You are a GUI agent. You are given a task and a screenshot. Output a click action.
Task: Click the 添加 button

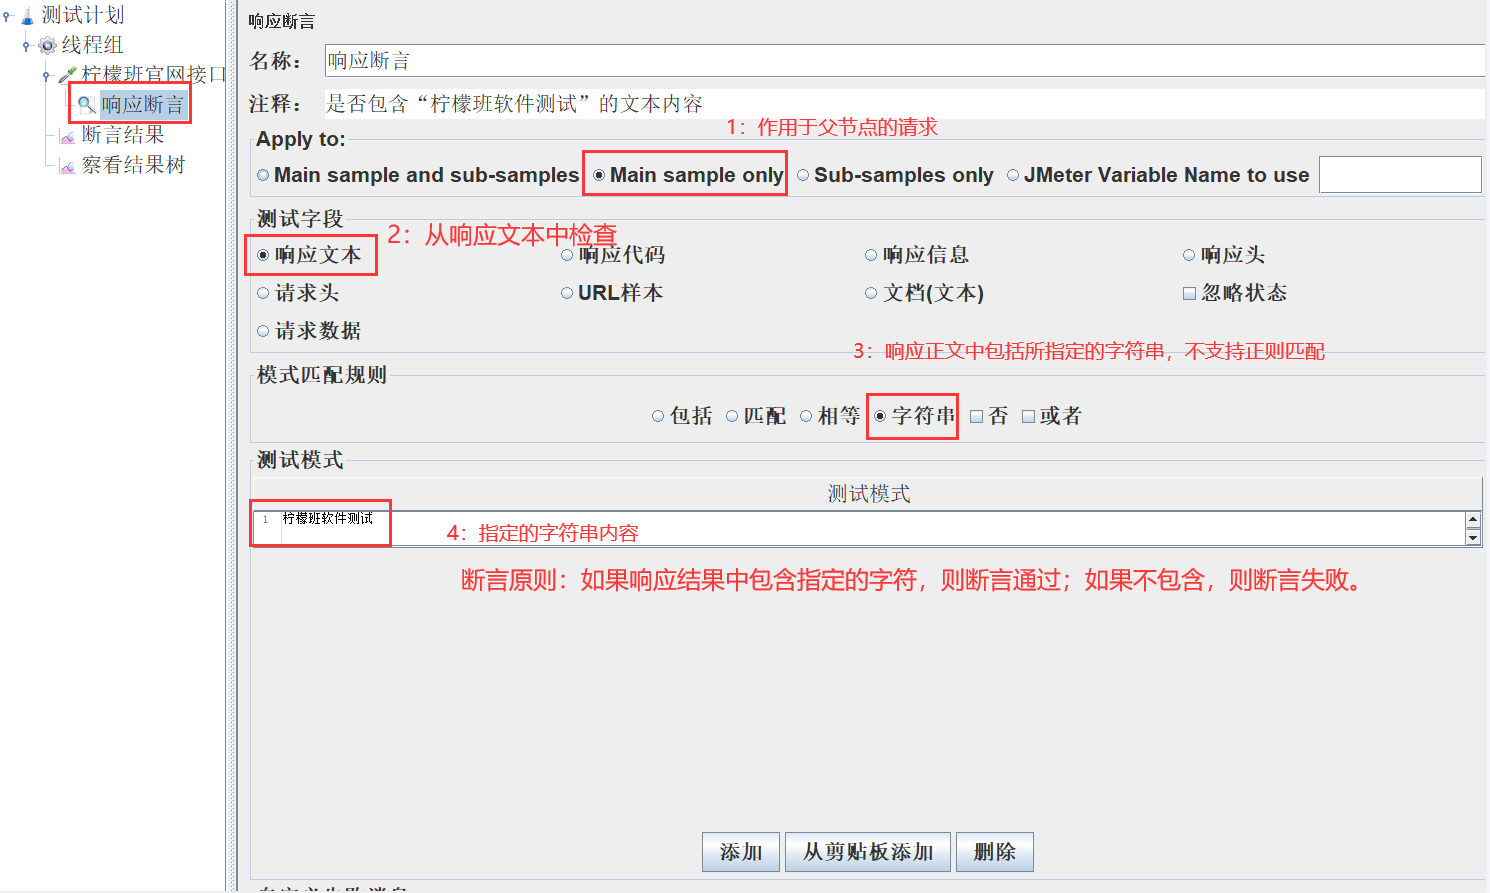click(x=740, y=851)
